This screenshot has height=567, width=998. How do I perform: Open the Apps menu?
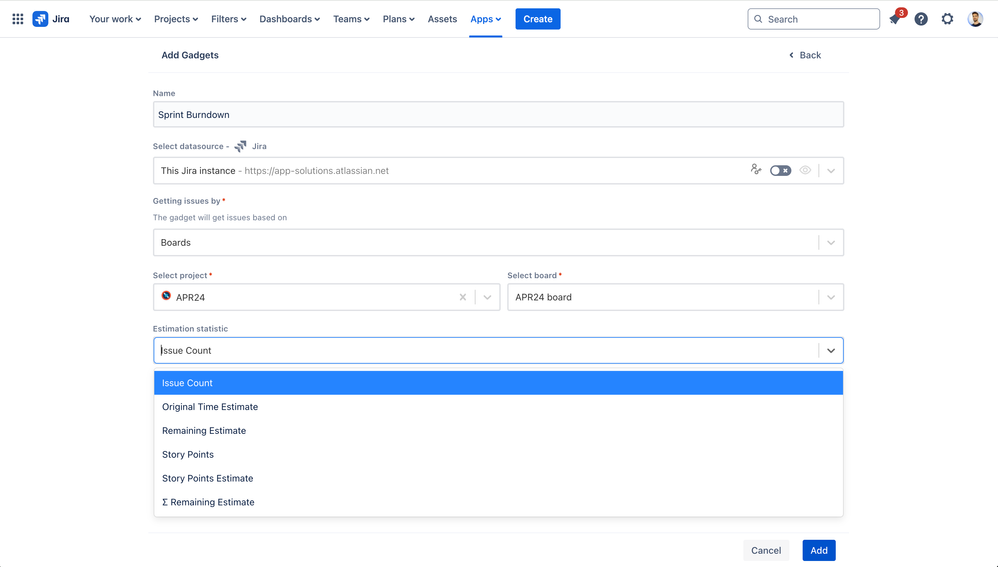tap(486, 19)
